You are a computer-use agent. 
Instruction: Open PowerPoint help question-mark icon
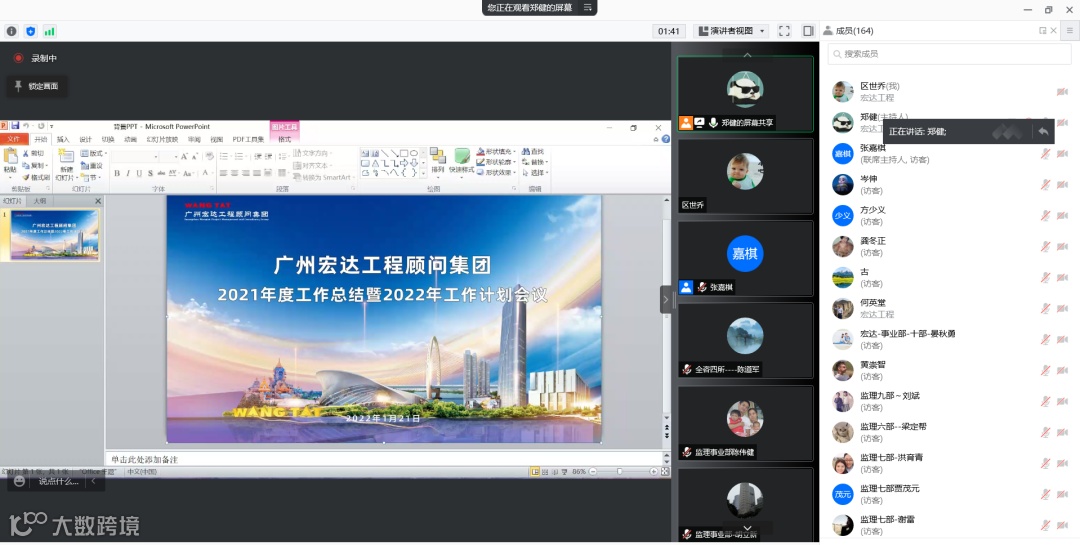[x=665, y=139]
